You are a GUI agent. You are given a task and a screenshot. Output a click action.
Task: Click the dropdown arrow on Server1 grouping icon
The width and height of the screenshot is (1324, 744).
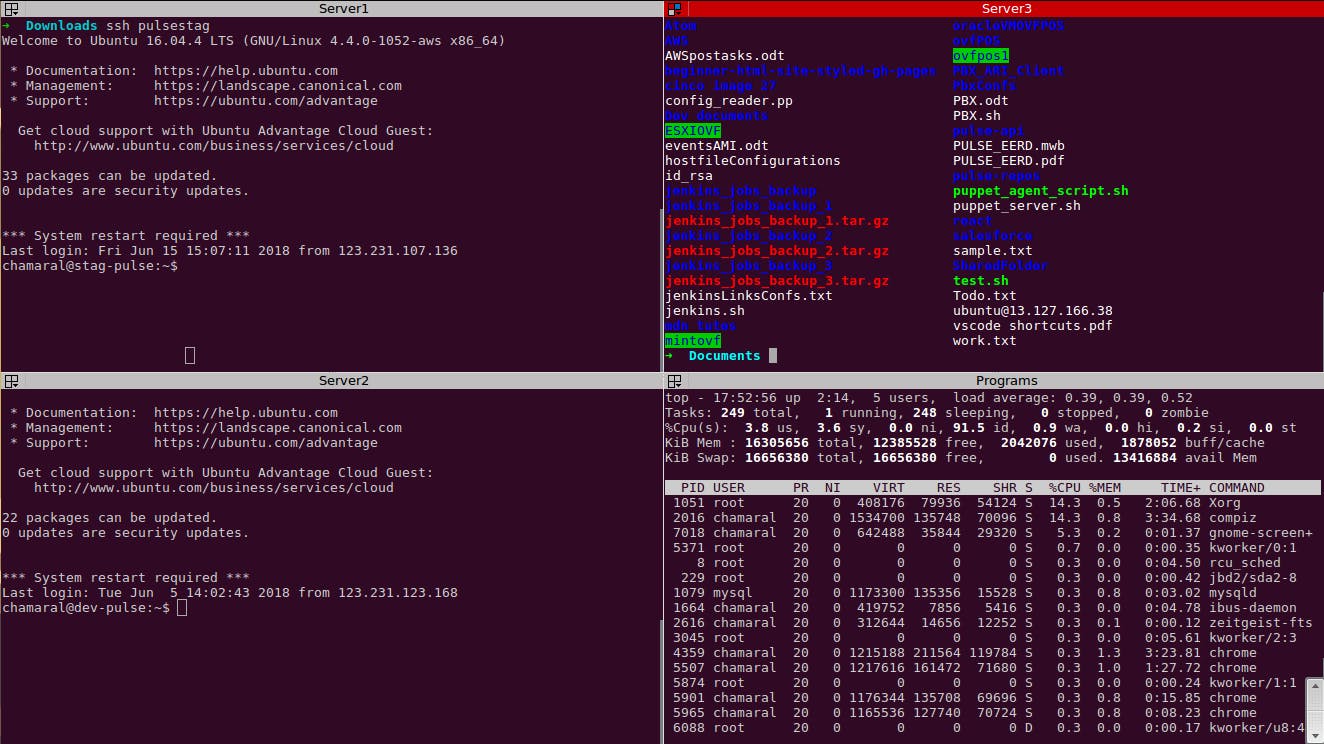pos(17,11)
